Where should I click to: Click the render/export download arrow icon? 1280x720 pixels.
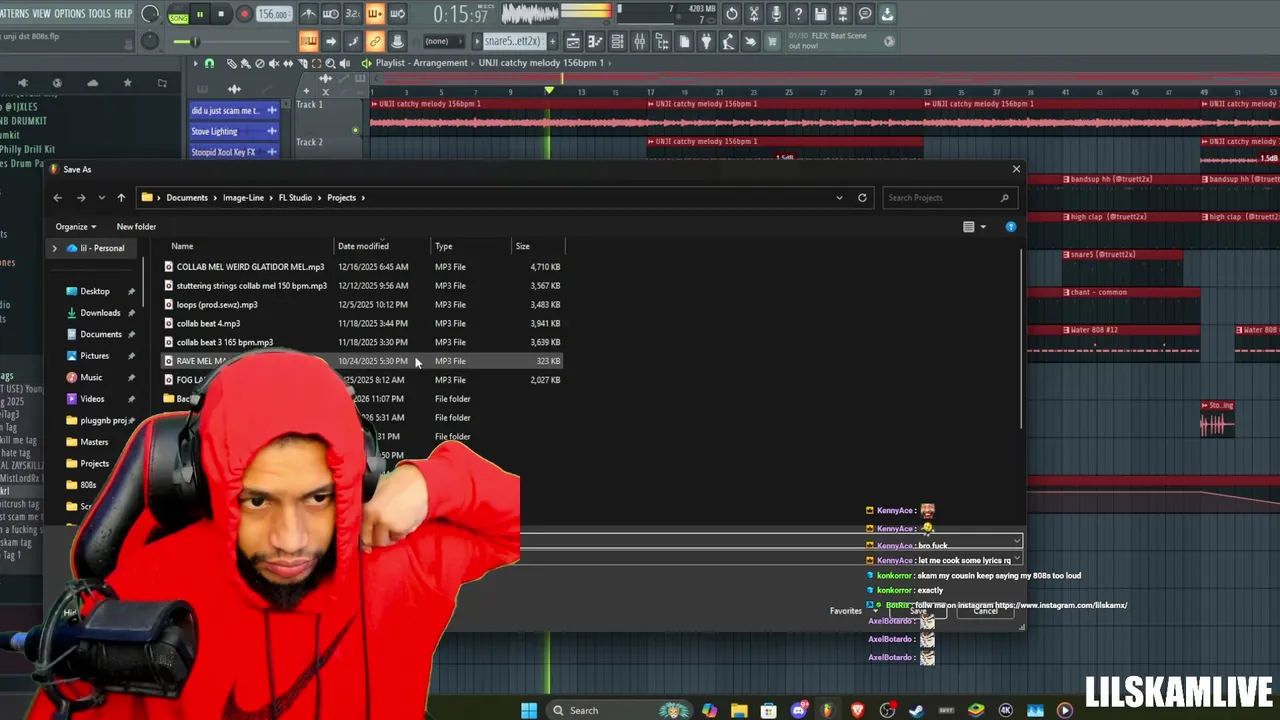pyautogui.click(x=887, y=14)
